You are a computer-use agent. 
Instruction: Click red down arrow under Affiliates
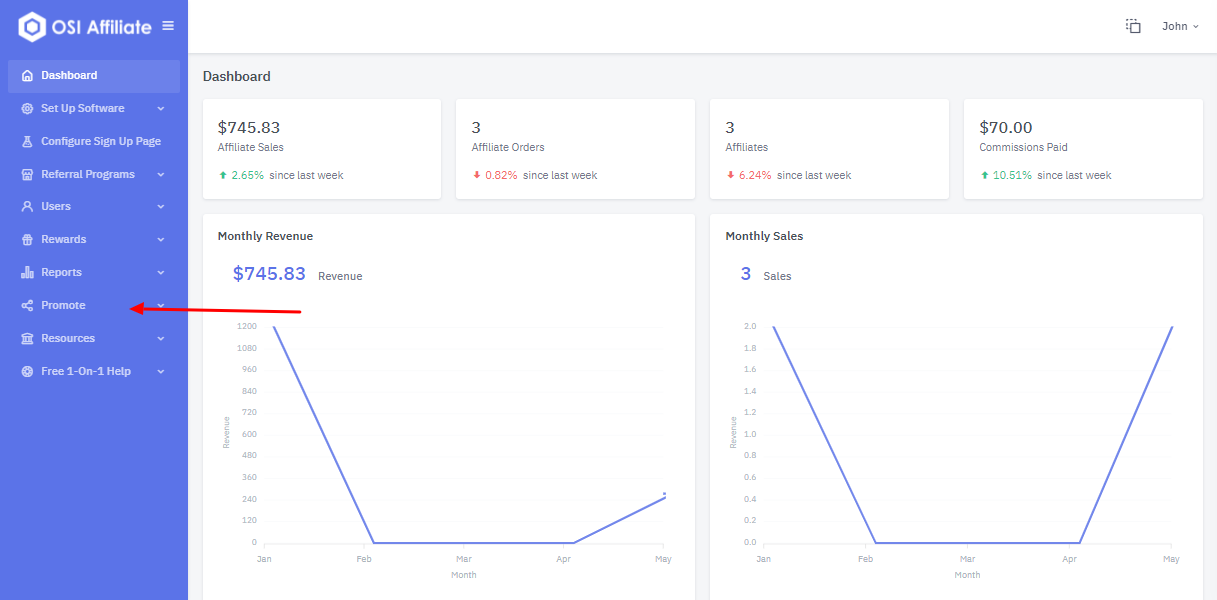[x=730, y=175]
